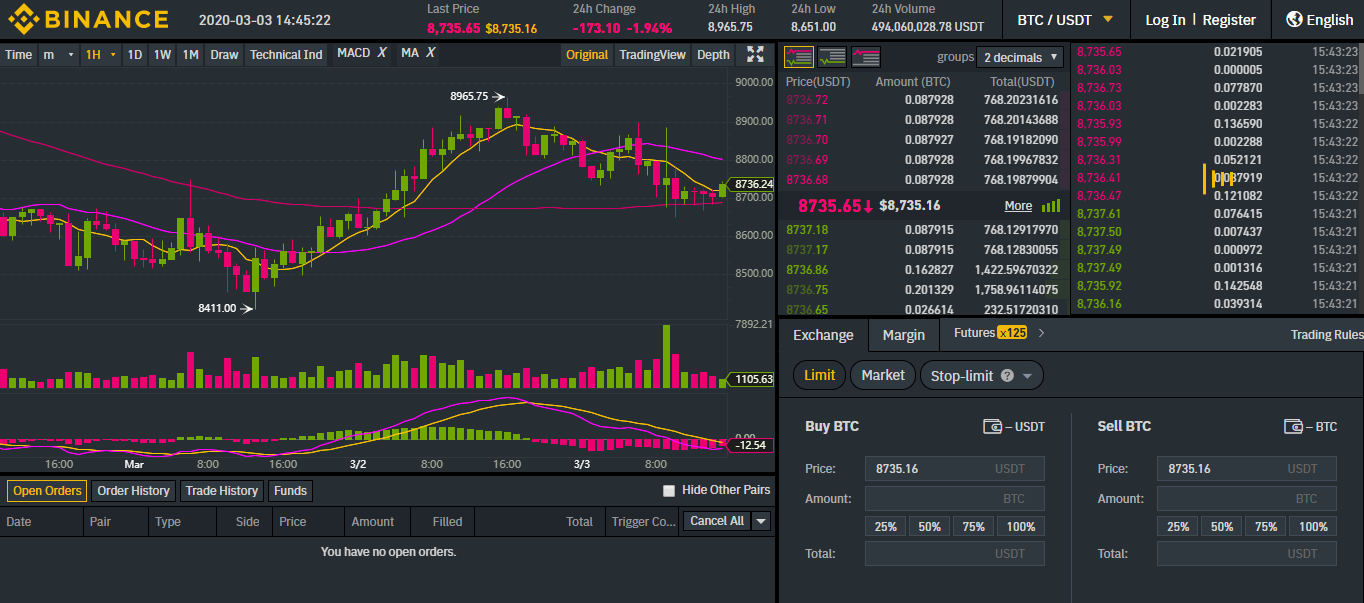Remove the MACD indicator with its X
Image resolution: width=1364 pixels, height=603 pixels.
coord(382,53)
